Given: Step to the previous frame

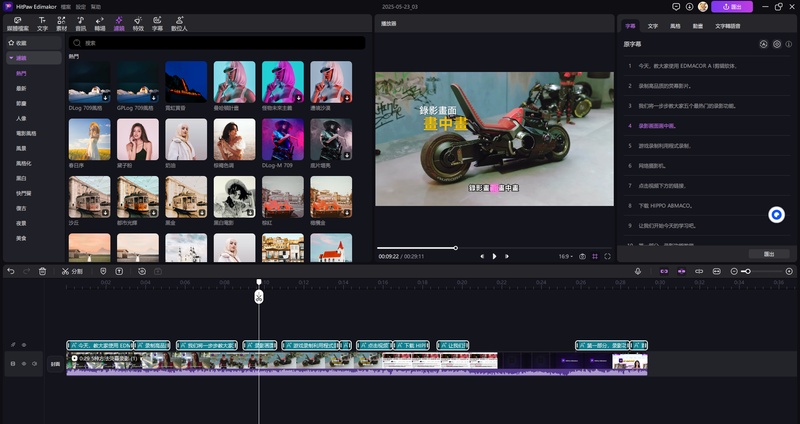Looking at the screenshot, I should [482, 256].
